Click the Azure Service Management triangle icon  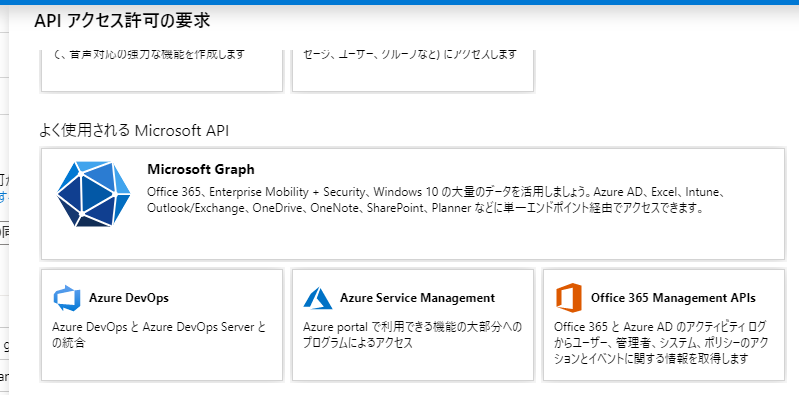[x=317, y=298]
